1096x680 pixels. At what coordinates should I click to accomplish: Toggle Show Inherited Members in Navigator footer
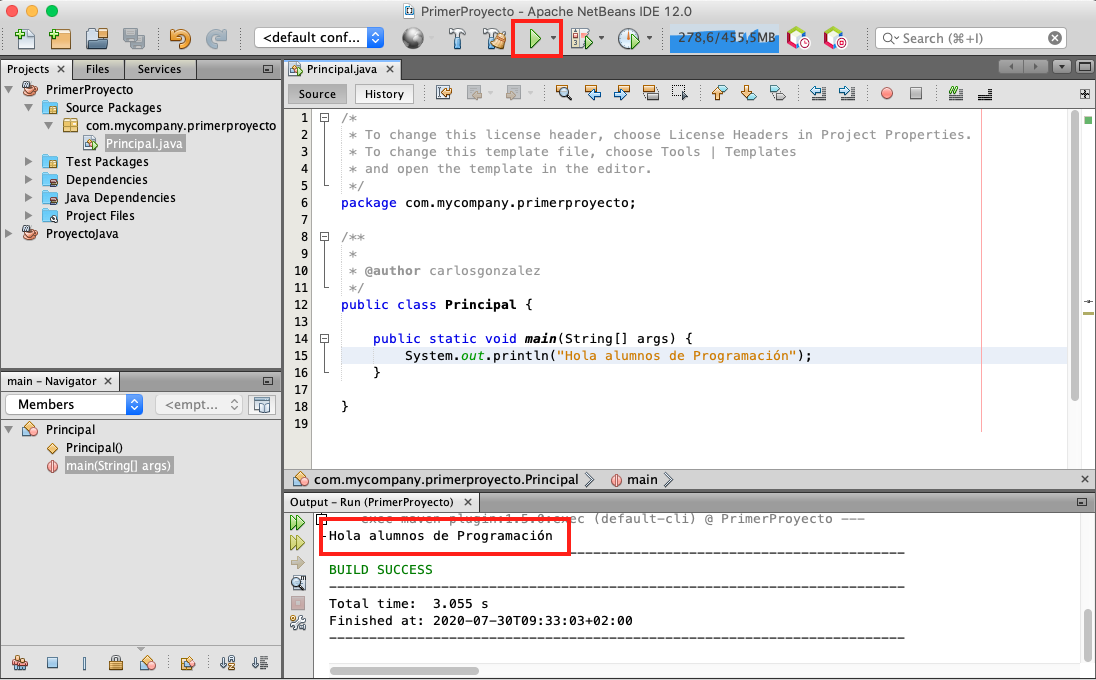(x=20, y=663)
